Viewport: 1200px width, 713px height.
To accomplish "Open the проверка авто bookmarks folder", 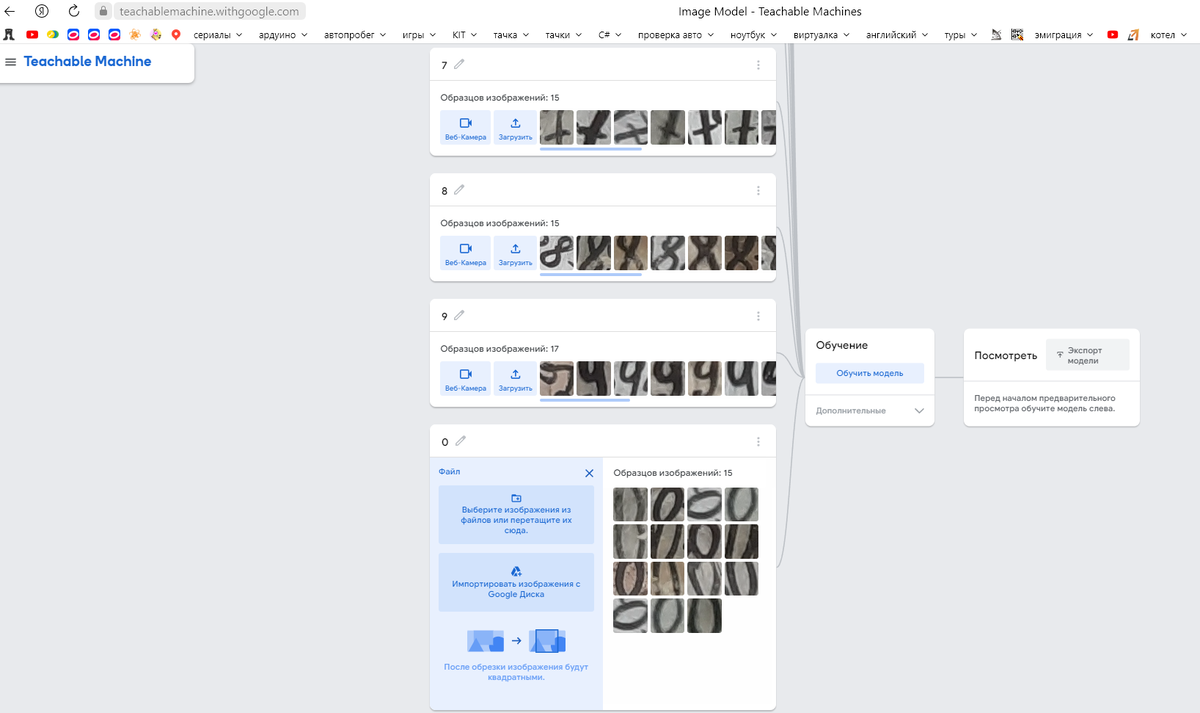I will pos(675,34).
